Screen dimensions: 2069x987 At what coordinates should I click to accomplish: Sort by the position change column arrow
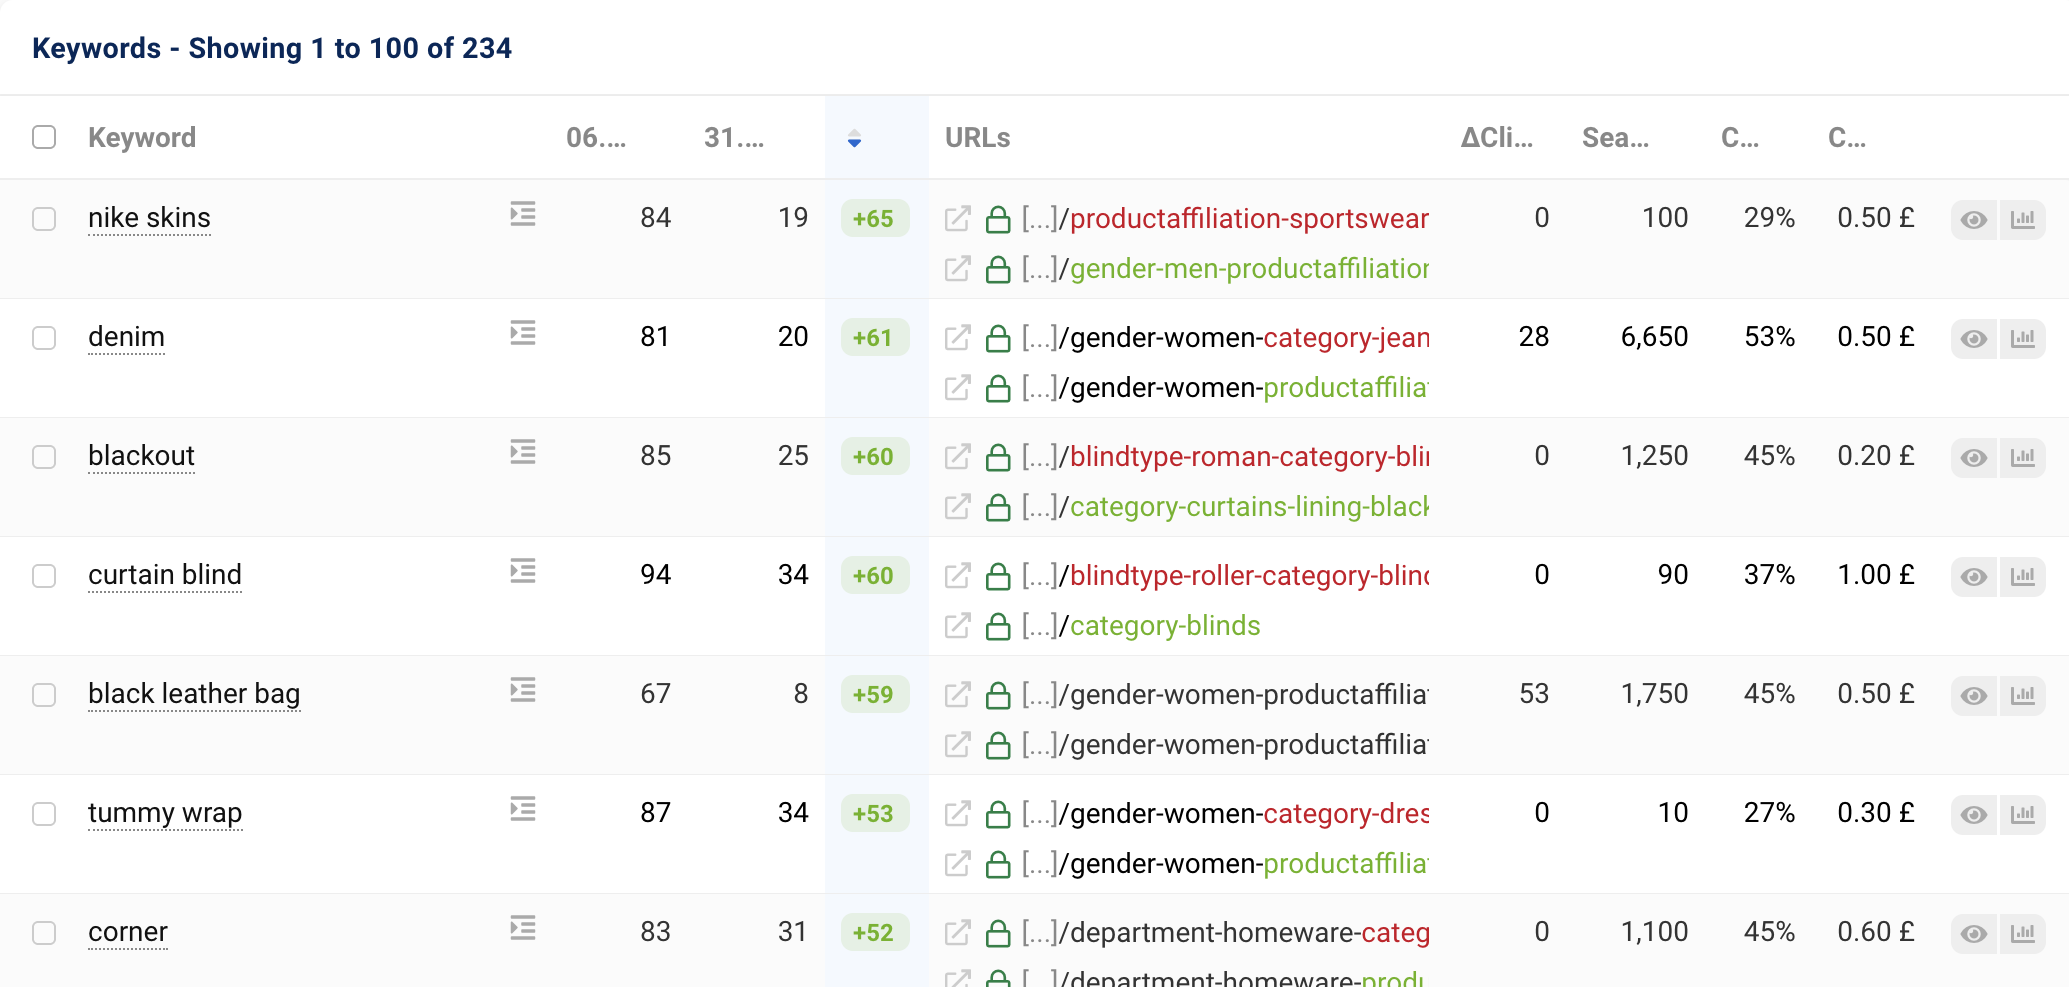pos(854,138)
